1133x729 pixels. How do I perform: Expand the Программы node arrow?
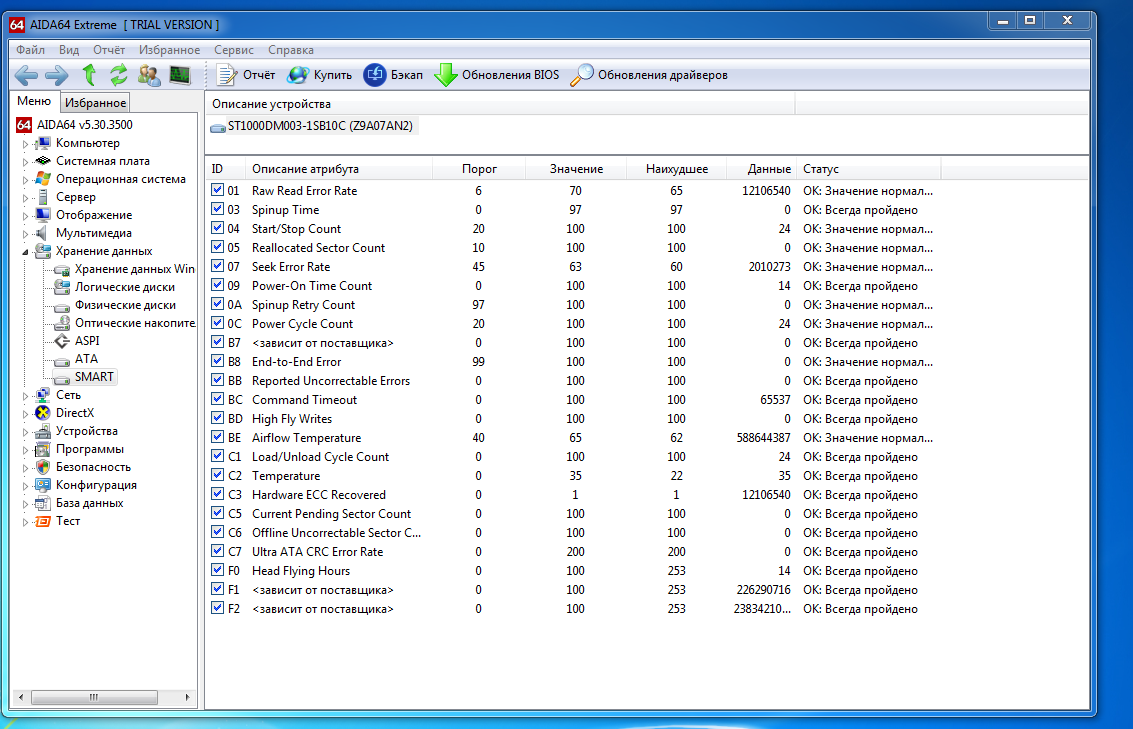coord(25,450)
